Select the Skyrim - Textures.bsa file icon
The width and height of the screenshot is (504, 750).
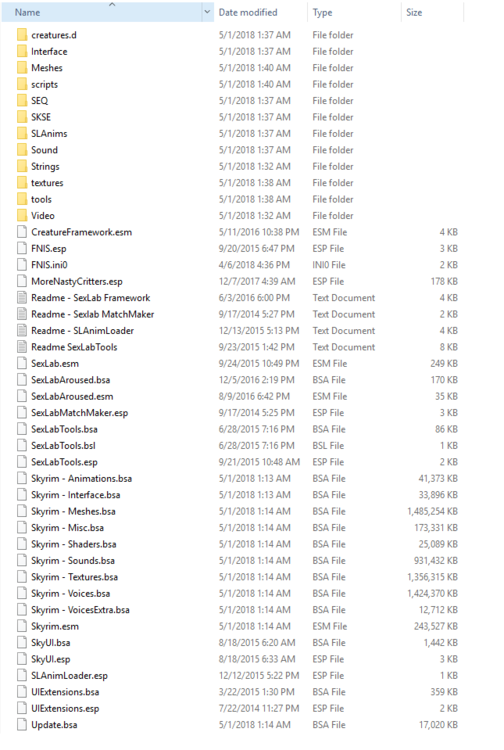pos(22,577)
